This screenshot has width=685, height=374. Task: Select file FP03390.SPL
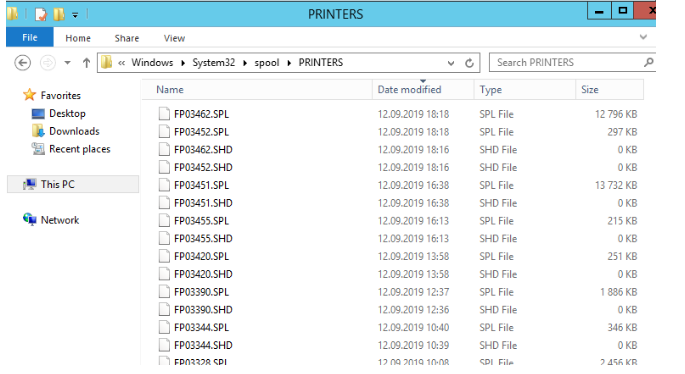201,292
